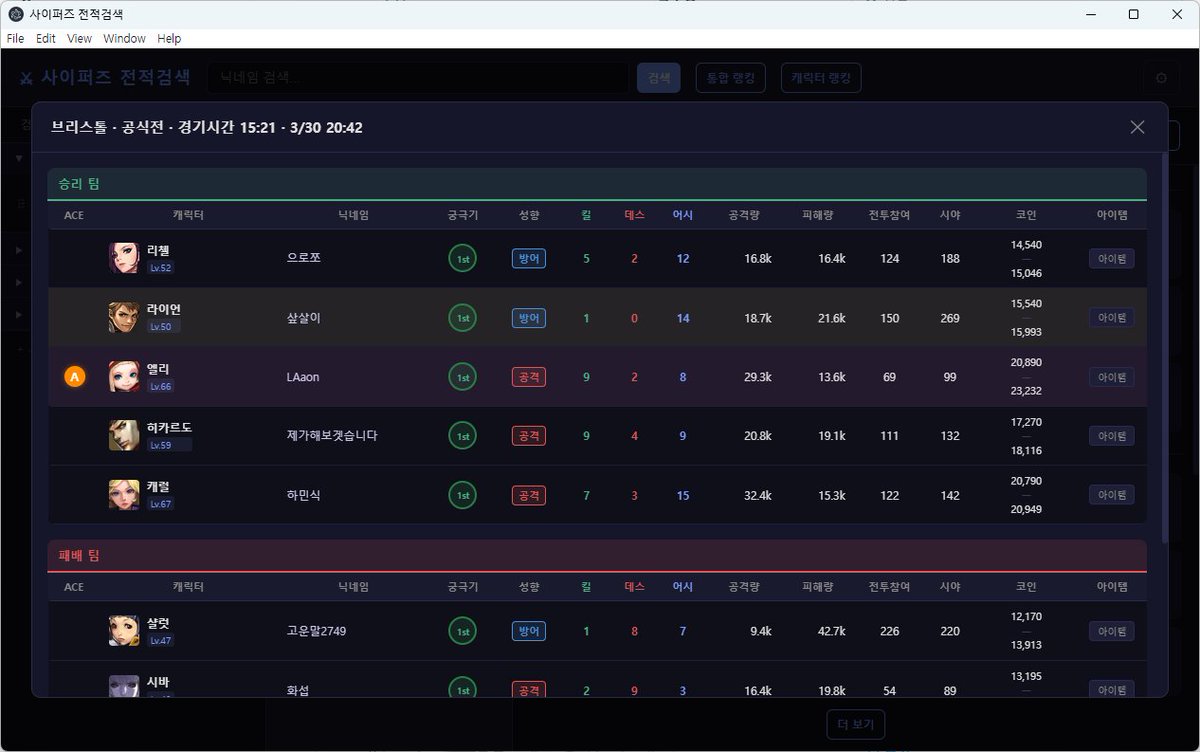Click the 검색 search button
The image size is (1200, 752).
pyautogui.click(x=658, y=78)
